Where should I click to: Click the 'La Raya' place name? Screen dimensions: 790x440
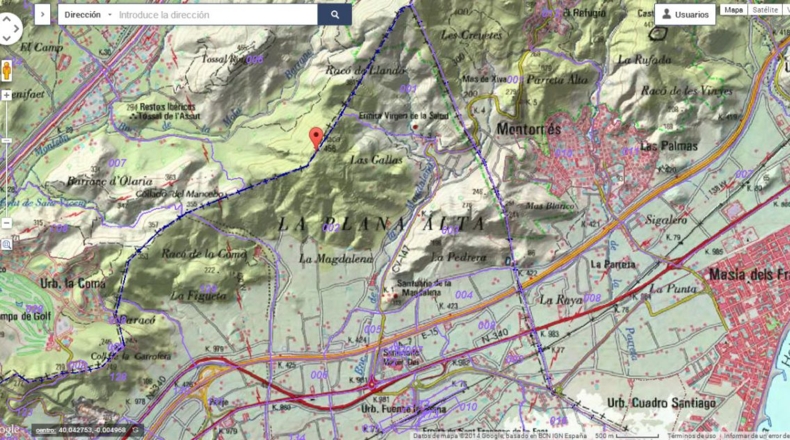click(561, 300)
